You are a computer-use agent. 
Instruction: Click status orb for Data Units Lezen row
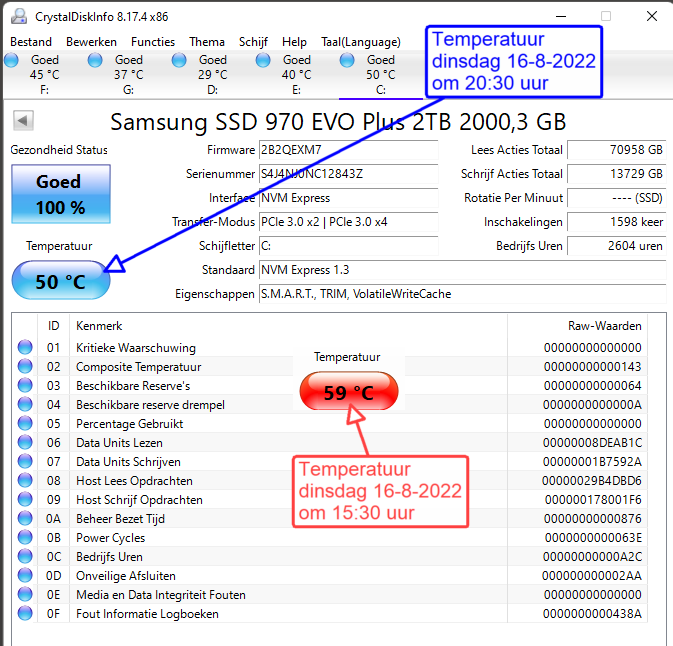[25, 443]
